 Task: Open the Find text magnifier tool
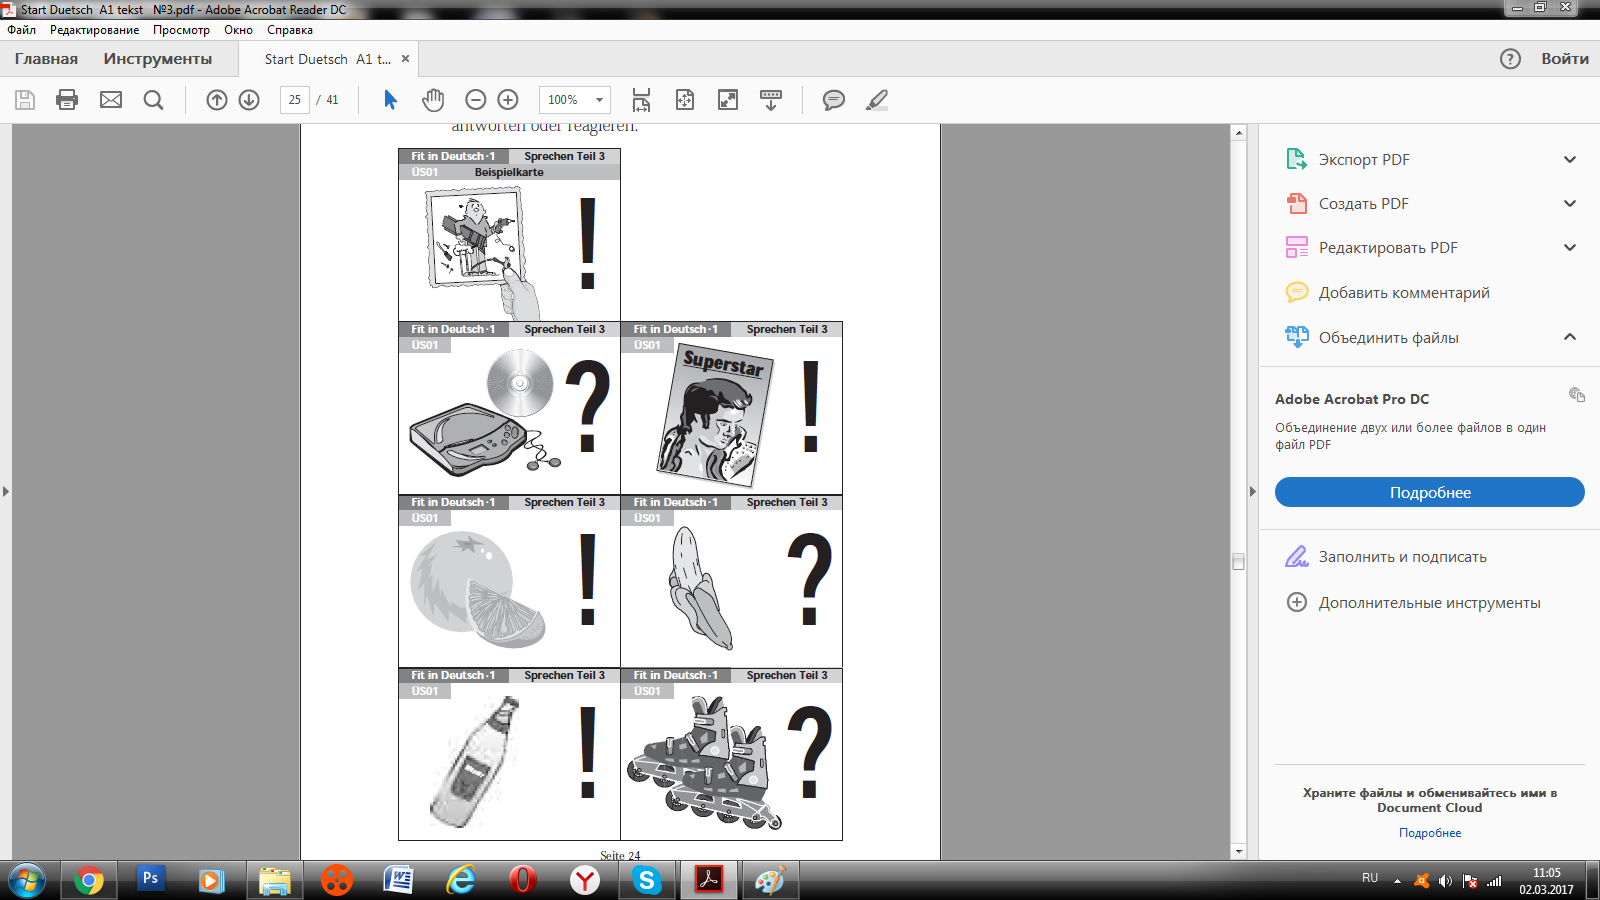click(x=153, y=100)
